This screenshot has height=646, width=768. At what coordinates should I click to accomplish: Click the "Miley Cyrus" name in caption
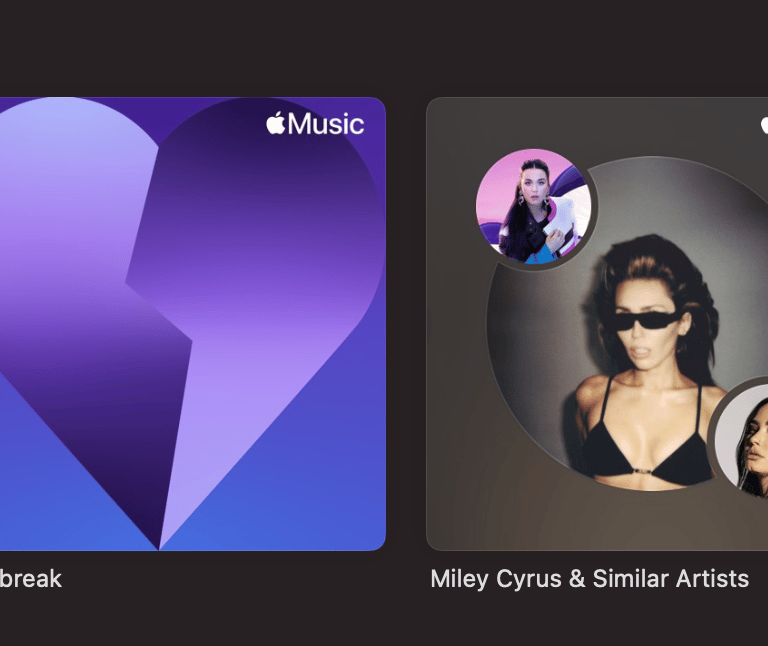click(496, 579)
